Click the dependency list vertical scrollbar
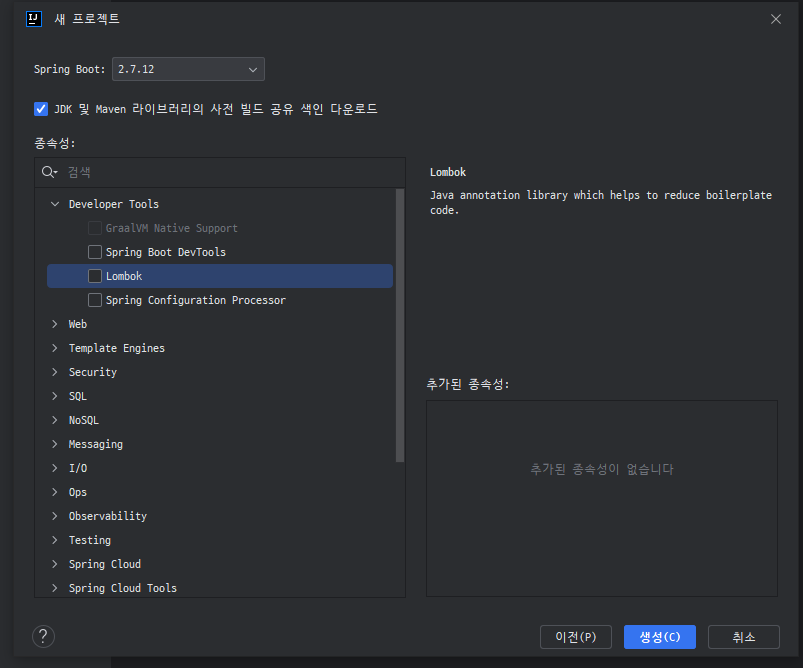The width and height of the screenshot is (803, 668). click(x=400, y=326)
